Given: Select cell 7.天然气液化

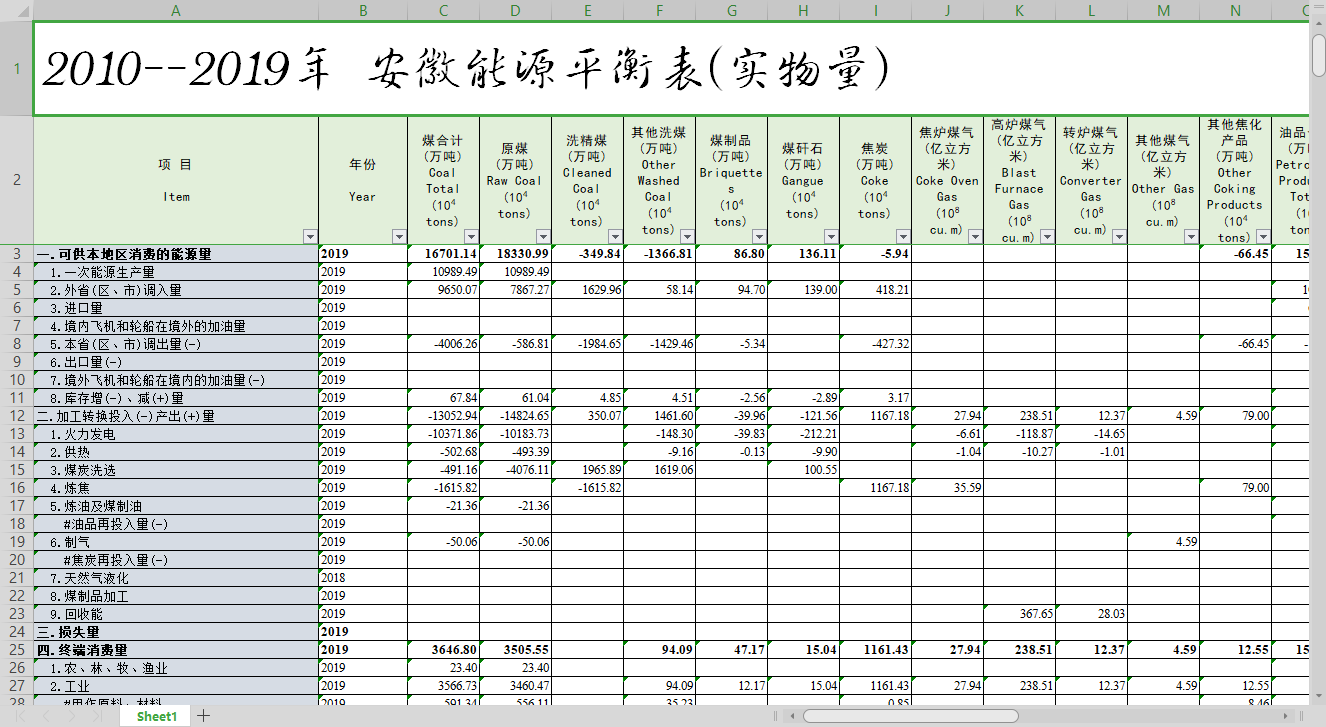Looking at the screenshot, I should pyautogui.click(x=176, y=578).
